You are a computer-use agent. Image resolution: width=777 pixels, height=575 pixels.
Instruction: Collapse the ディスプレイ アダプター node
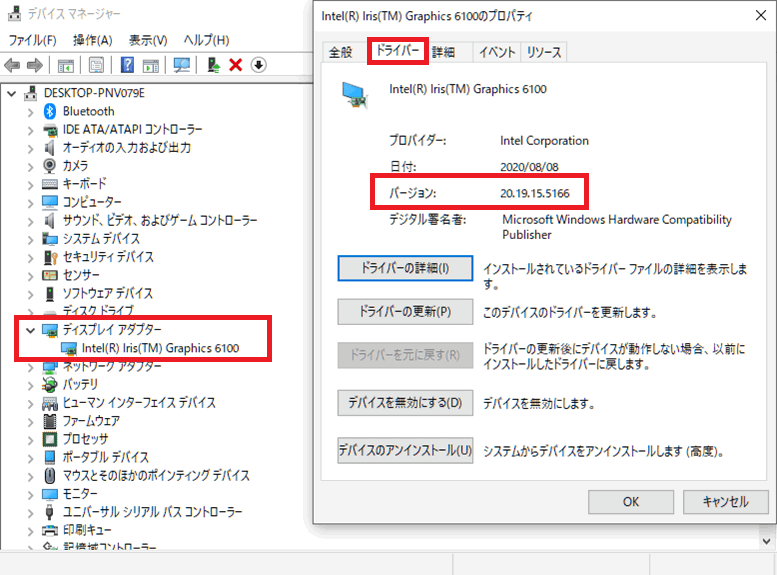pyautogui.click(x=31, y=330)
